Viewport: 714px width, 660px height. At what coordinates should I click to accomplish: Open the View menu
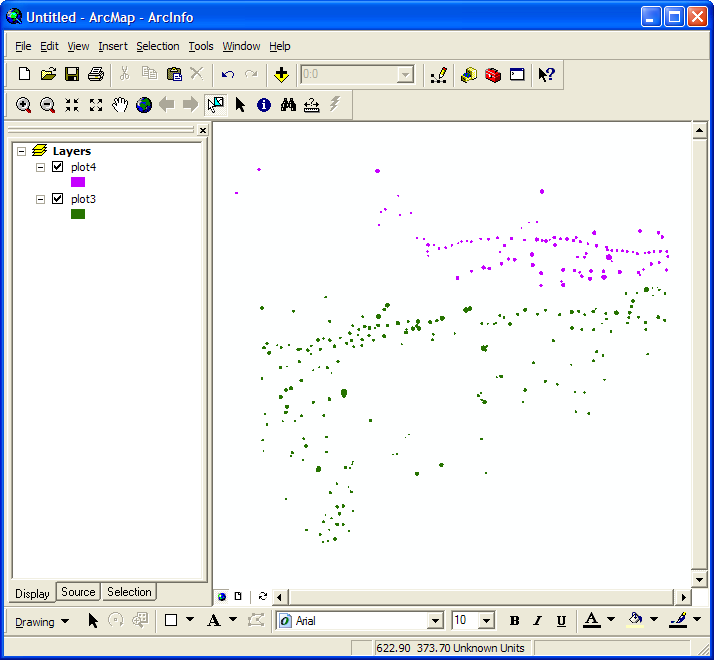tap(78, 46)
